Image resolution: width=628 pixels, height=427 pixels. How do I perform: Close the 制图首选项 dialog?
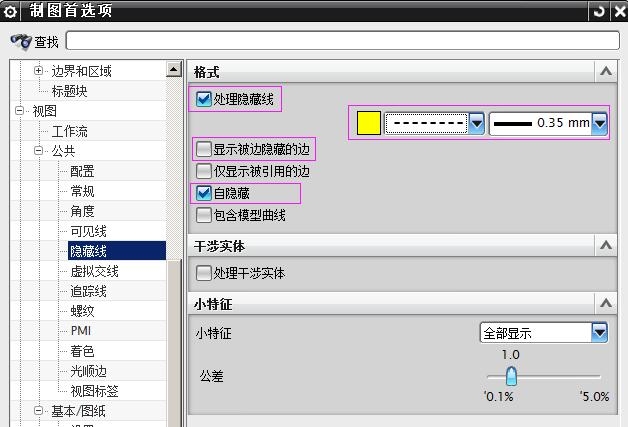tap(620, 11)
